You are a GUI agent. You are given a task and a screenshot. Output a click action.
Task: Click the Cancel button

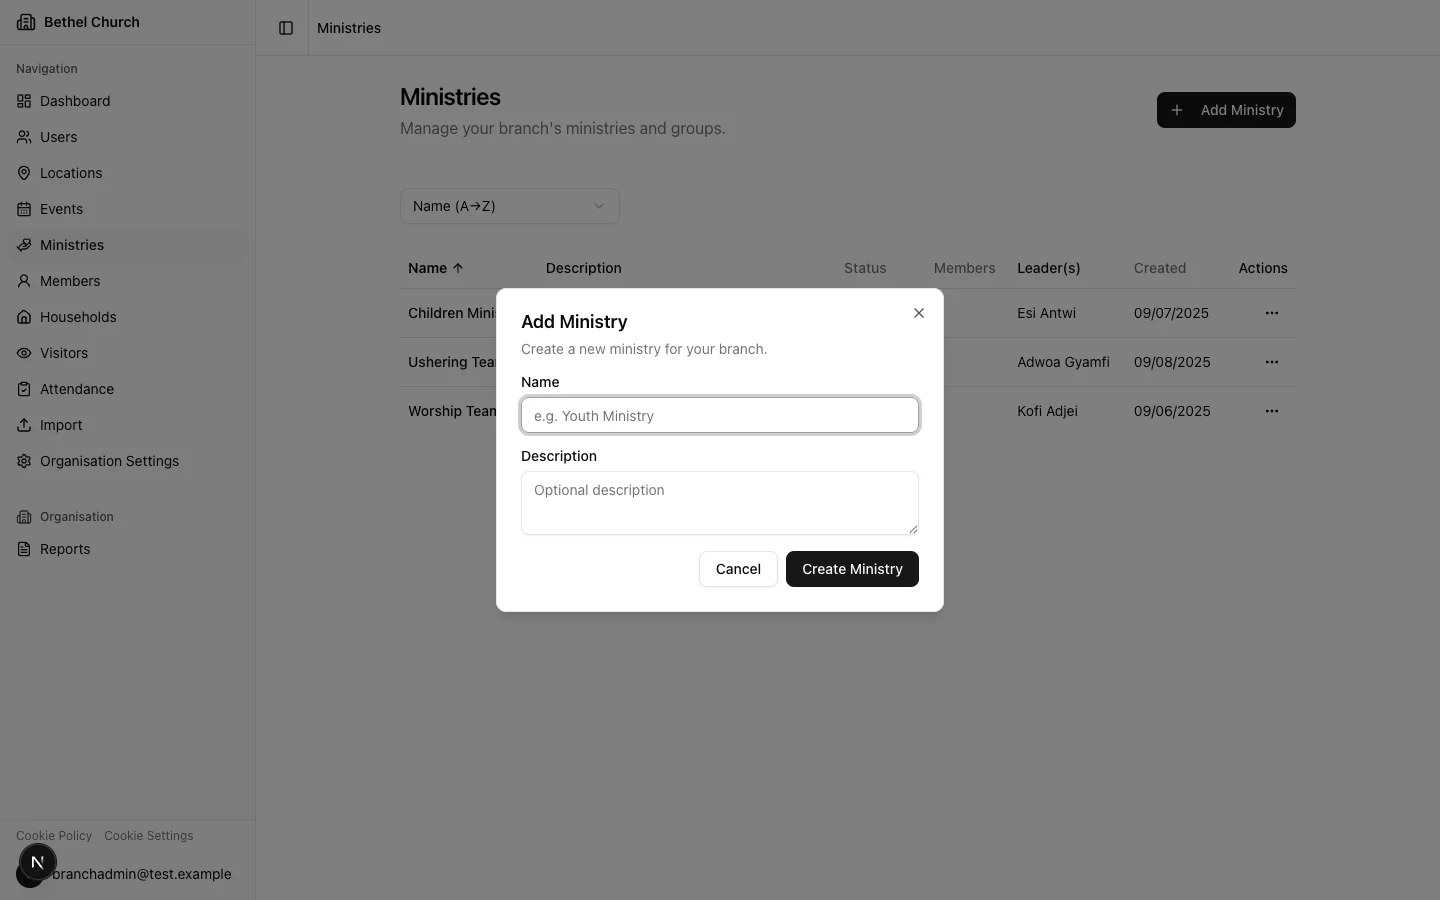tap(738, 569)
